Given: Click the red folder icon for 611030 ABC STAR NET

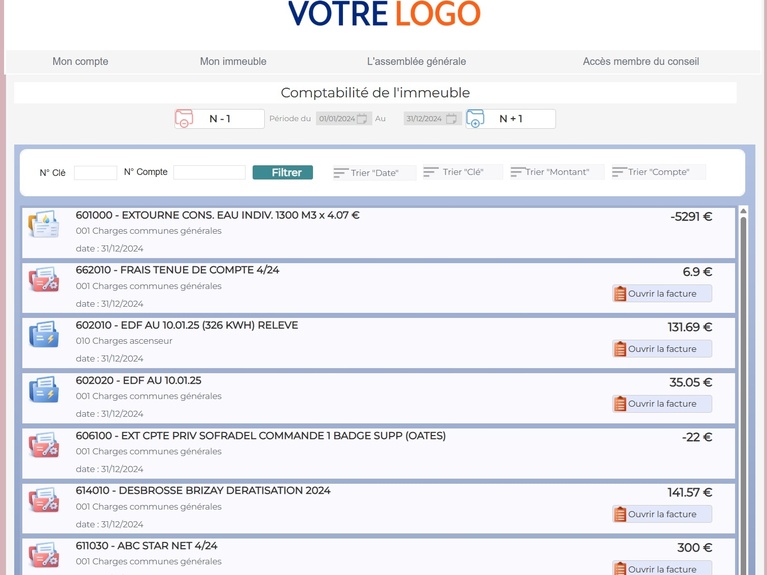Looking at the screenshot, I should (x=44, y=555).
